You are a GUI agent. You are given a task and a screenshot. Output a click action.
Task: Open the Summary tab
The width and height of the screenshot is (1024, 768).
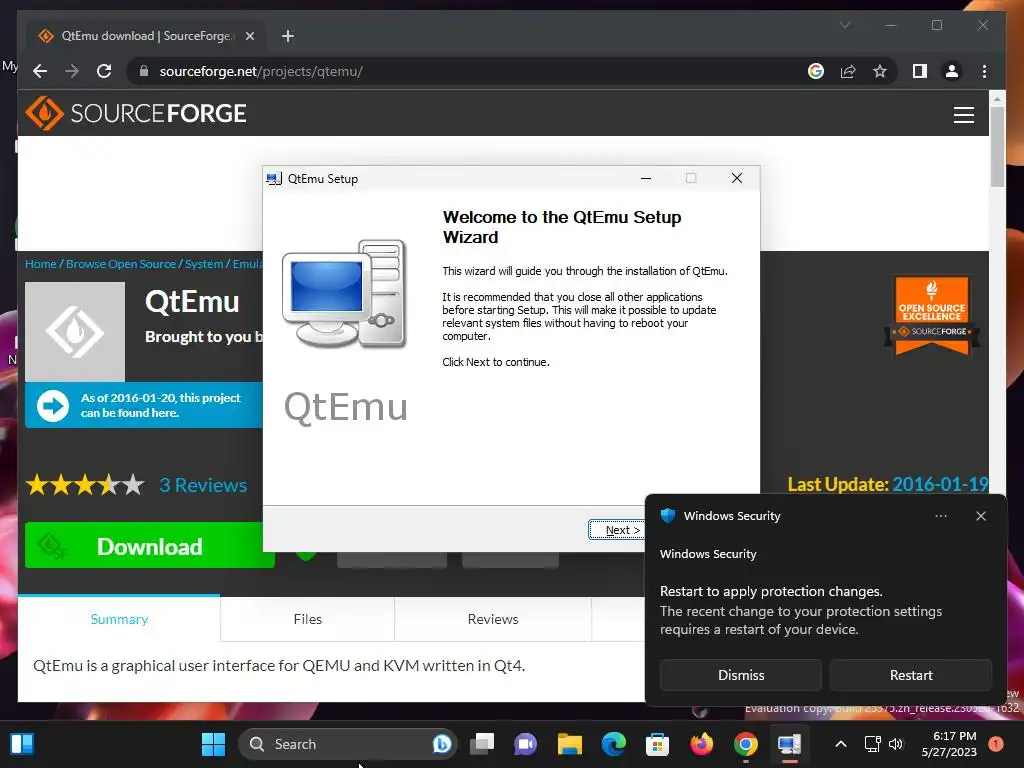(119, 618)
